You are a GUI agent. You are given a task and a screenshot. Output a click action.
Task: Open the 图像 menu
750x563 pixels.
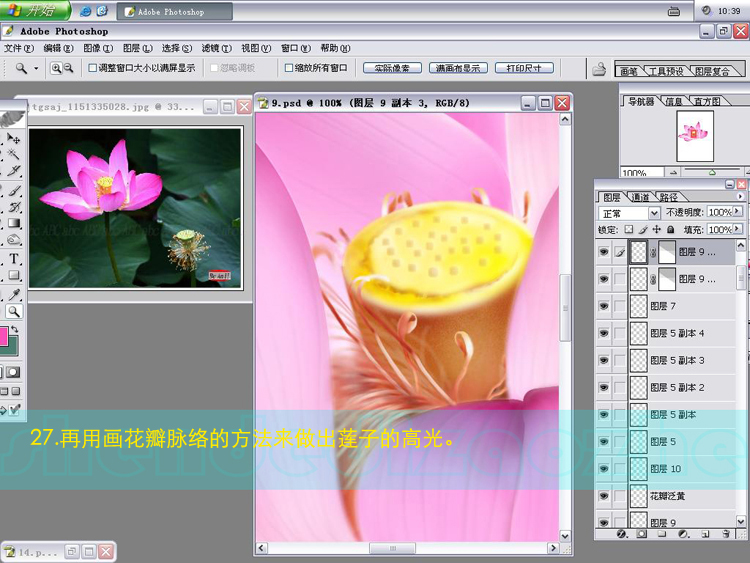pos(98,48)
